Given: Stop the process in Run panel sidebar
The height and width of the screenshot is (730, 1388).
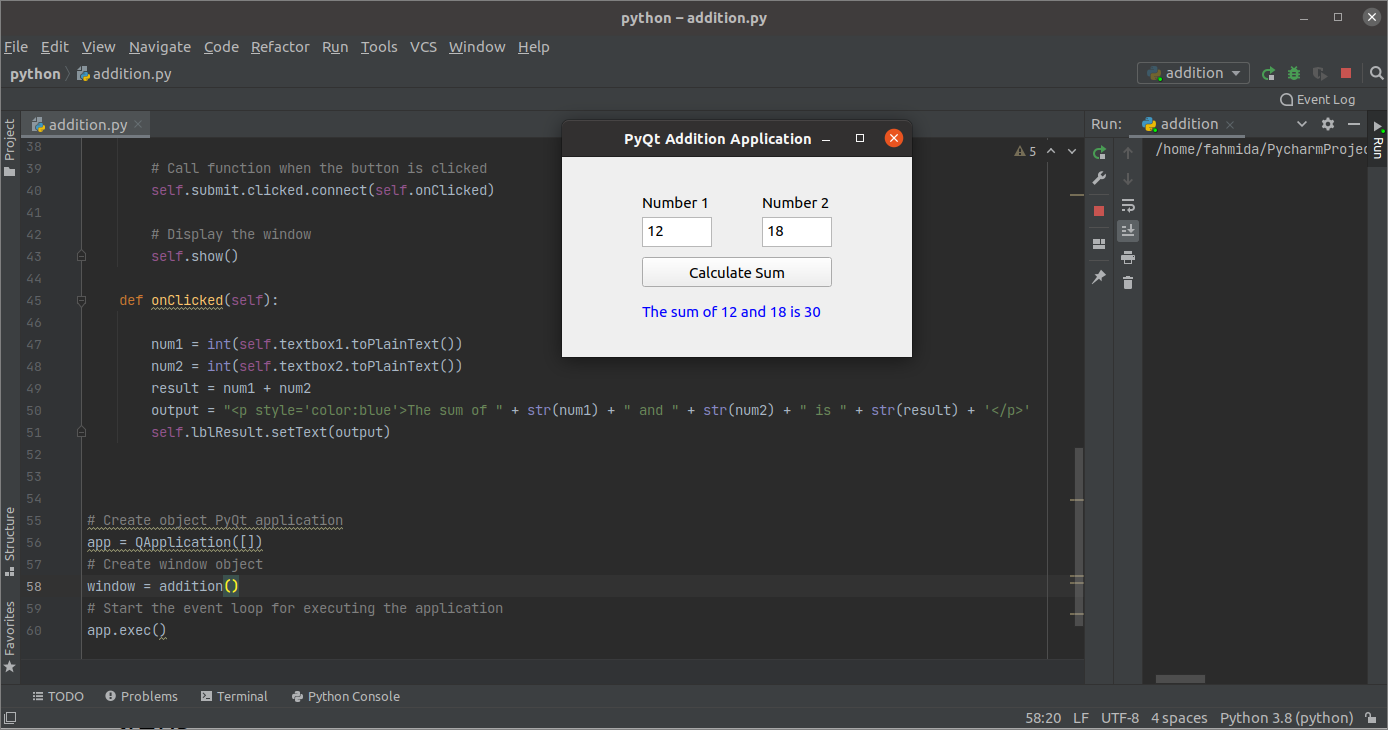Looking at the screenshot, I should pos(1099,211).
